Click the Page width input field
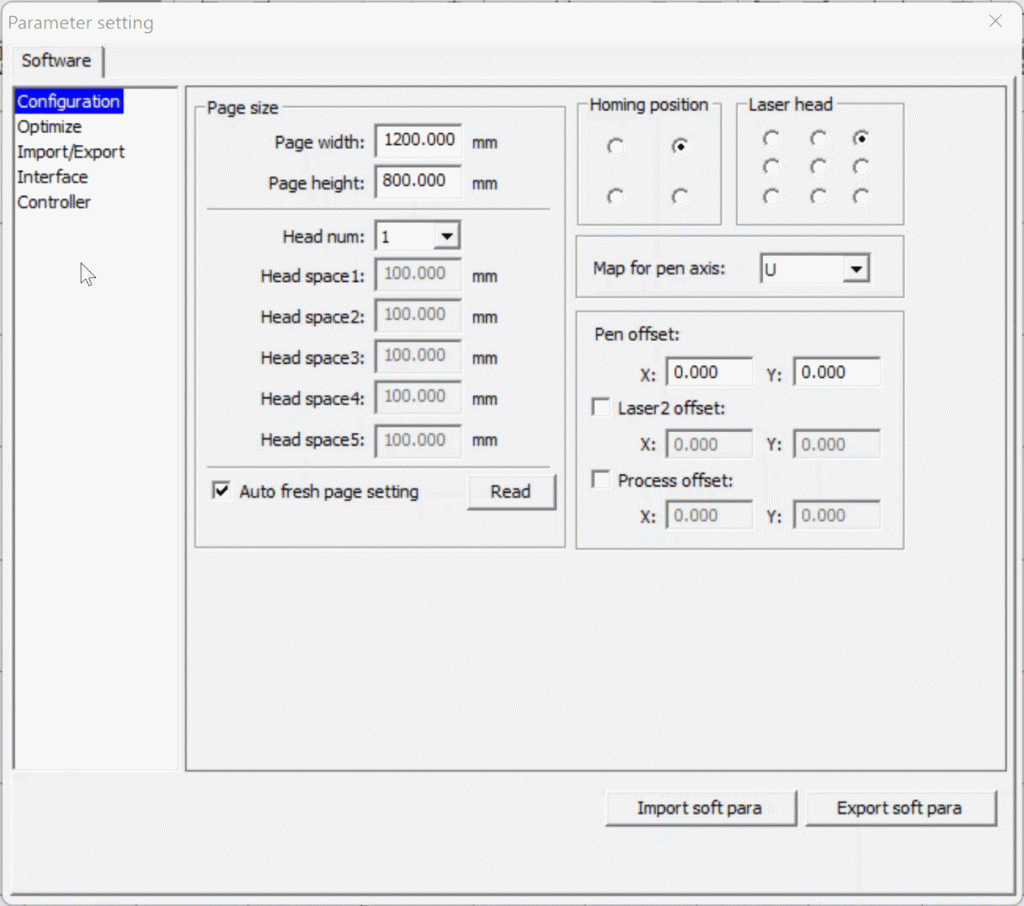 419,141
